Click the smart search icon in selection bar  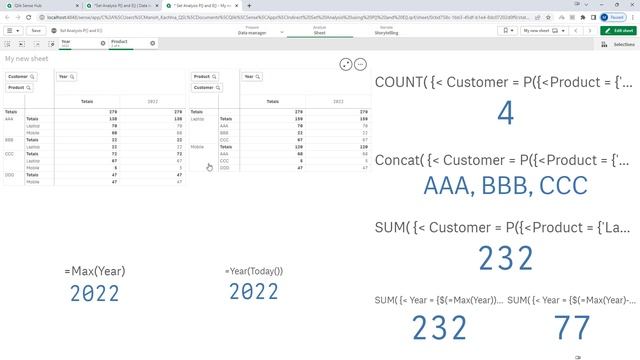[7, 44]
